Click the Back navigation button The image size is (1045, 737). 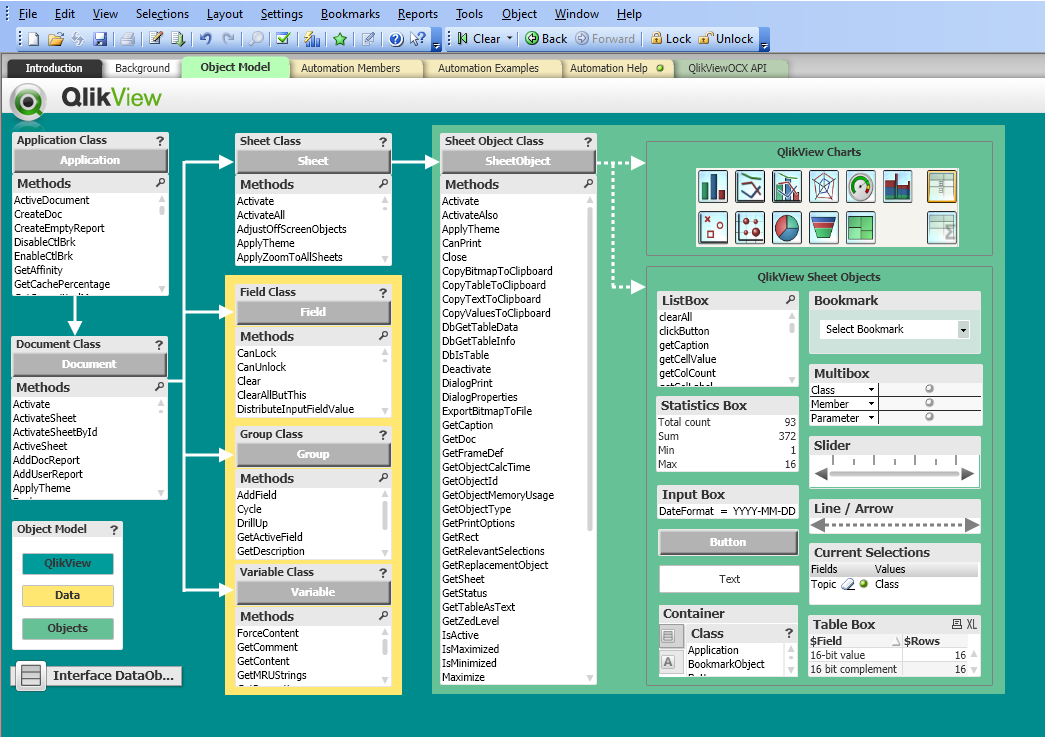point(546,39)
